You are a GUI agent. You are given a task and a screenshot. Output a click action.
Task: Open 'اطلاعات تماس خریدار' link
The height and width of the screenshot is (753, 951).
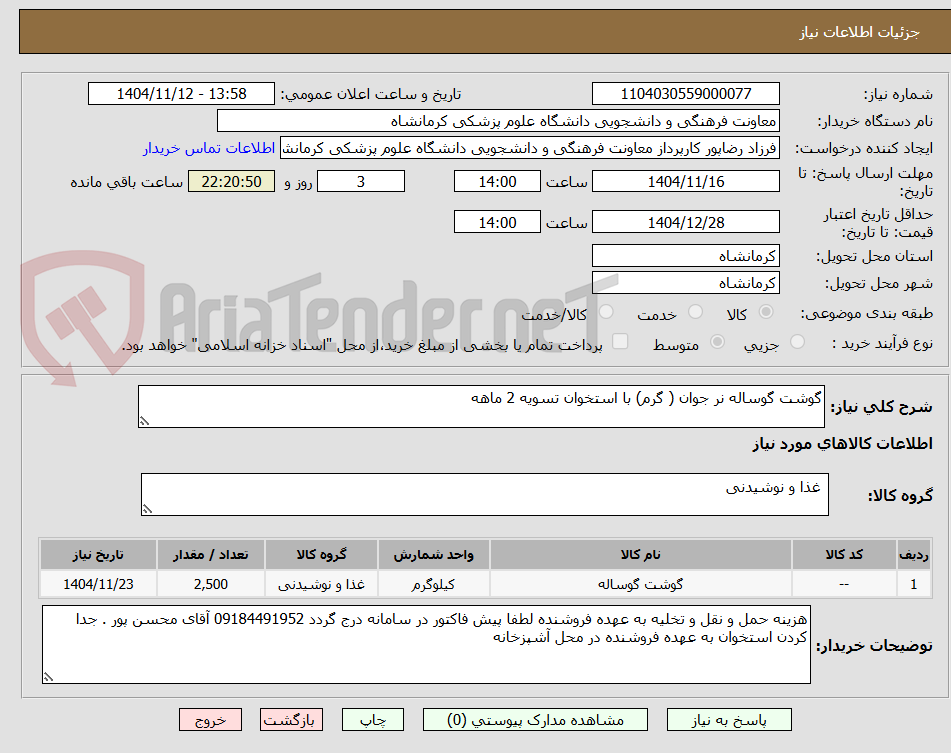coord(209,148)
